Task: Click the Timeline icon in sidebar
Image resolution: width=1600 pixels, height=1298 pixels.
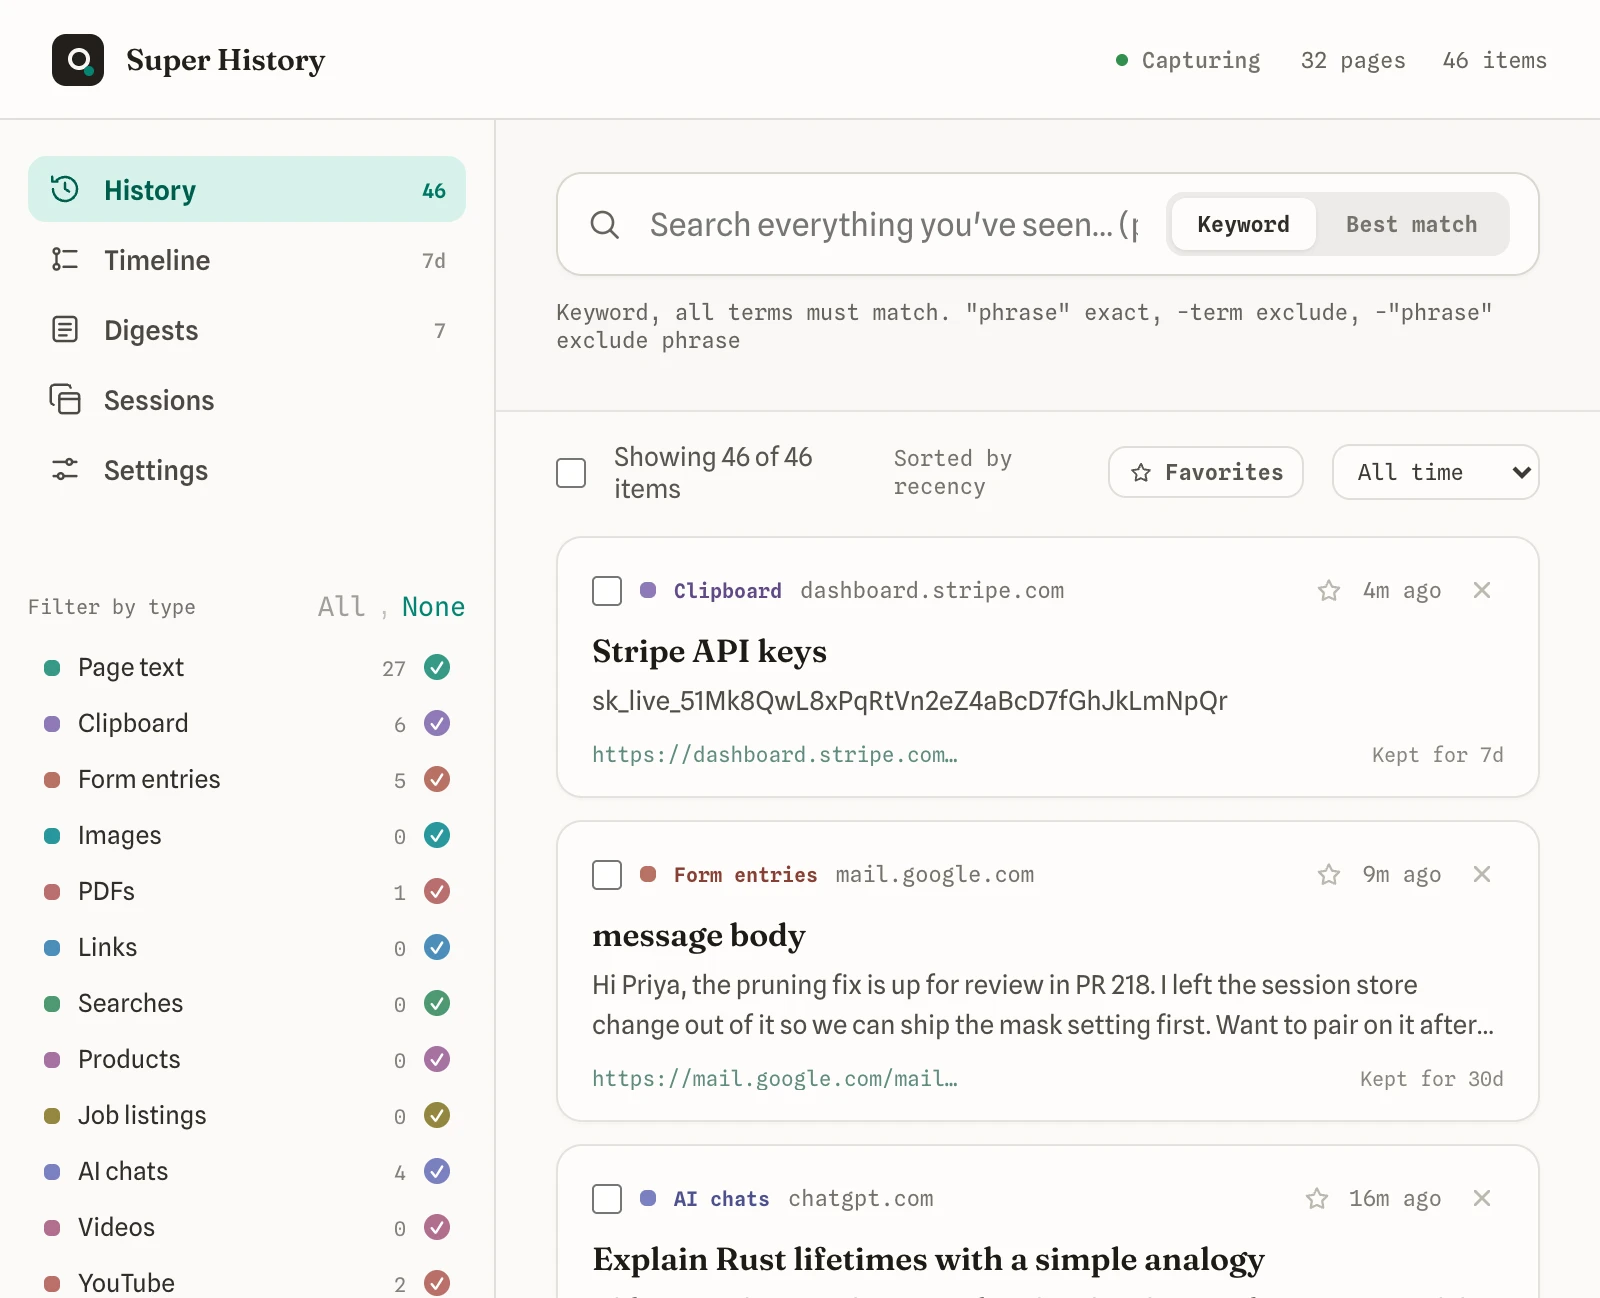Action: click(65, 259)
